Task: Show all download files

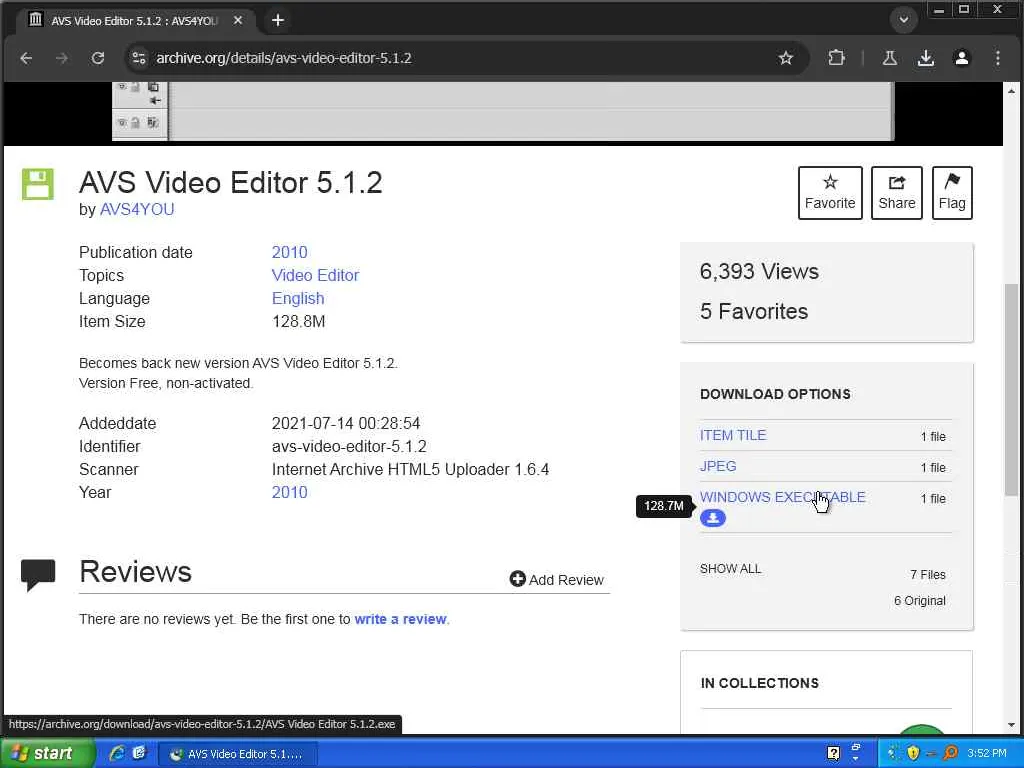Action: [x=730, y=569]
